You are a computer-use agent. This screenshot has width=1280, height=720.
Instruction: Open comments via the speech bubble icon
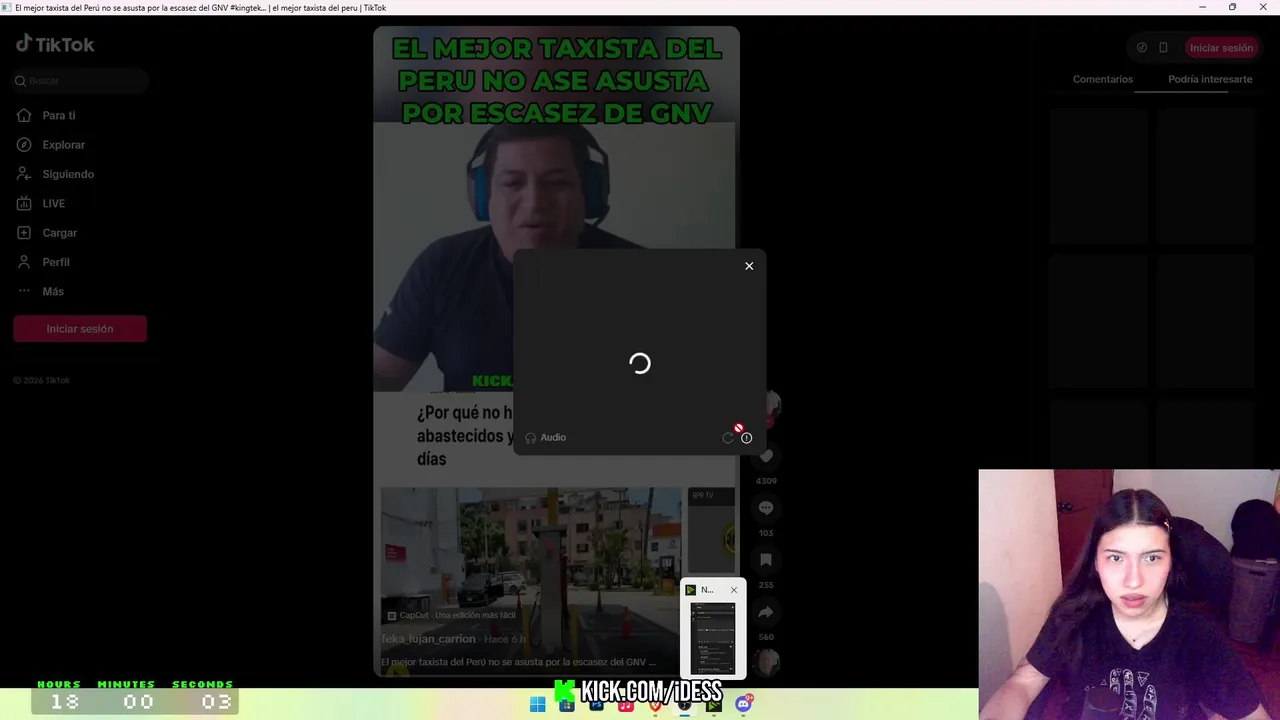click(x=766, y=508)
